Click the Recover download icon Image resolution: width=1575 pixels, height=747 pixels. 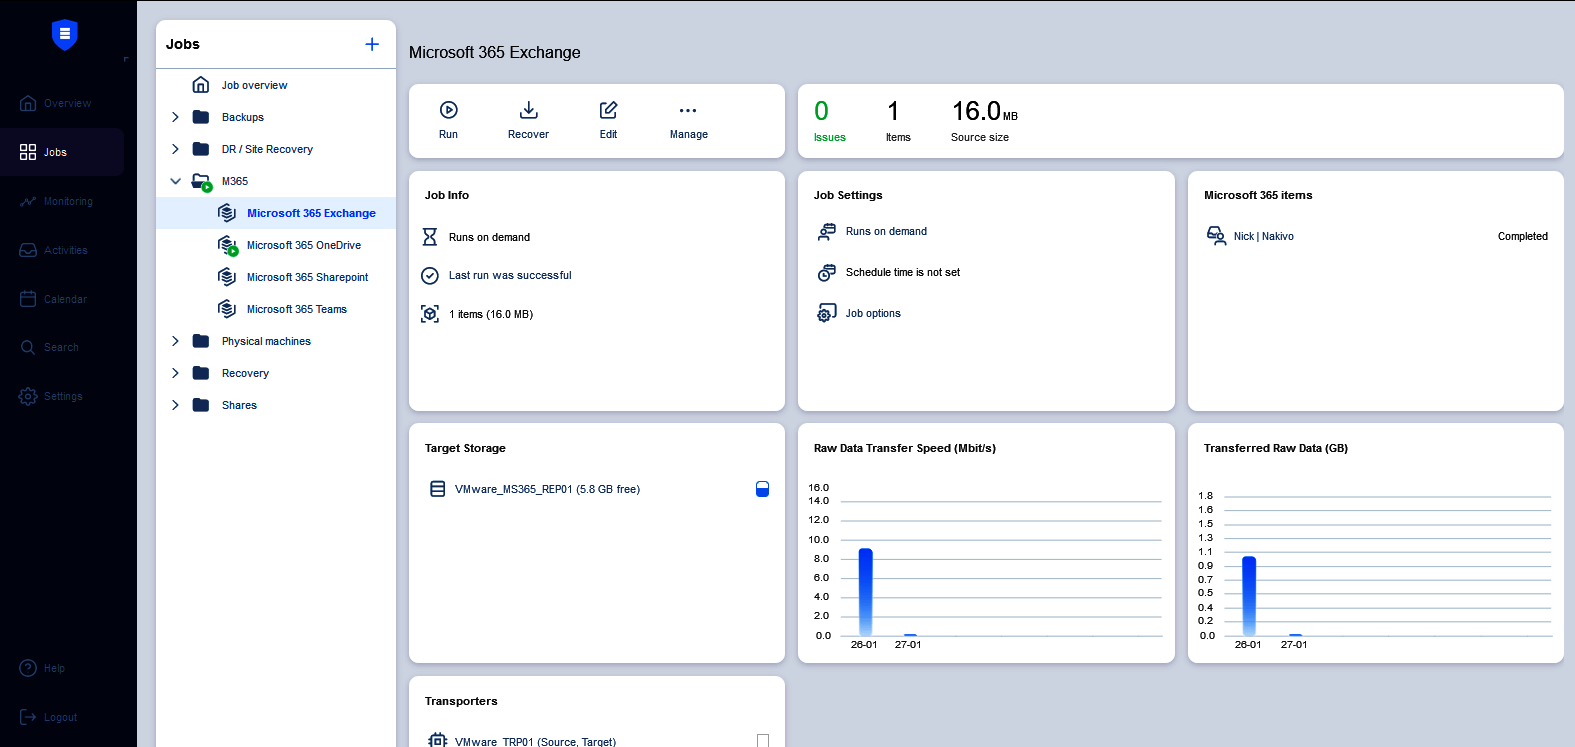(528, 110)
